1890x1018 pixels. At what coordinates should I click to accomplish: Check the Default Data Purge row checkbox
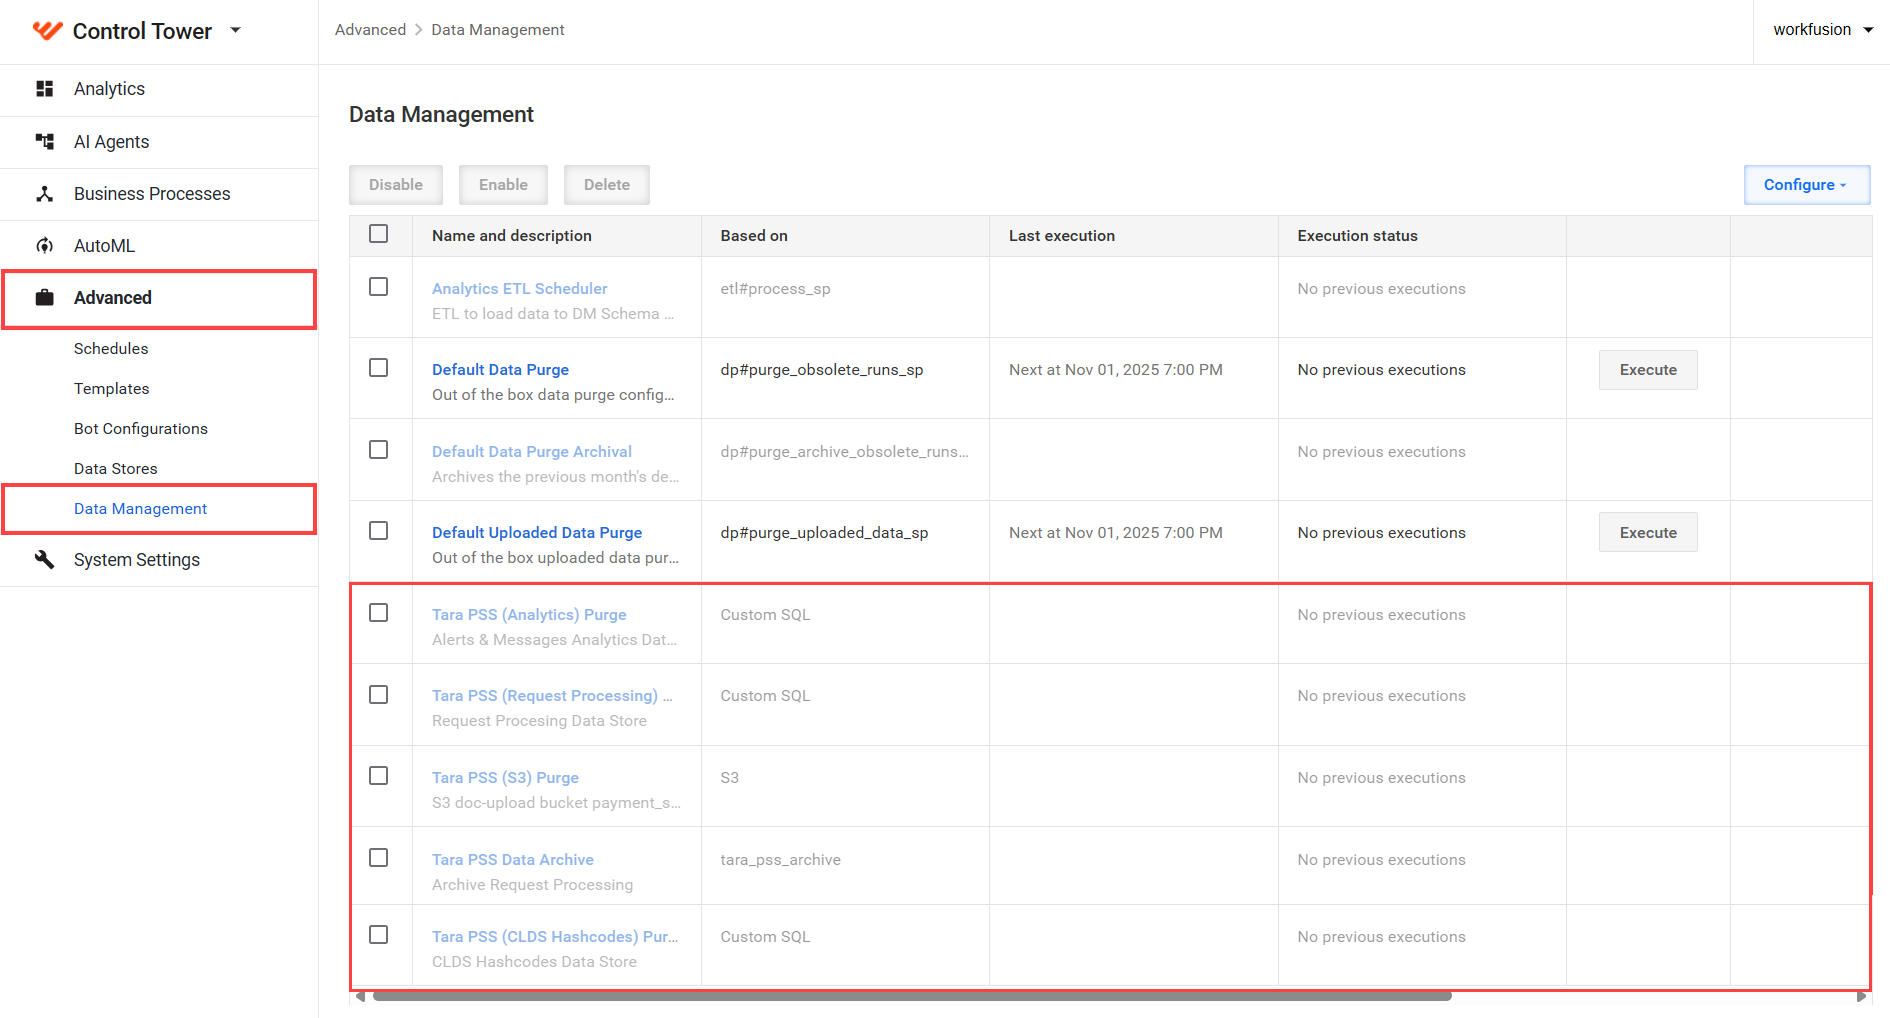click(379, 368)
